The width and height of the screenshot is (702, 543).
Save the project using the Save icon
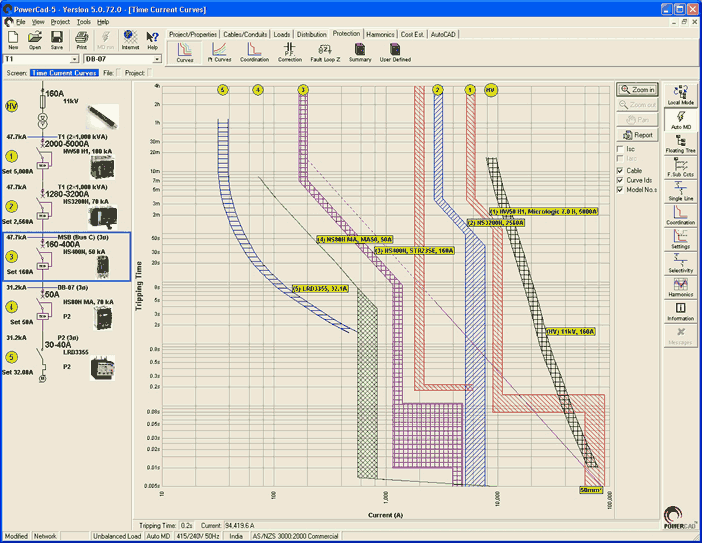(x=57, y=40)
